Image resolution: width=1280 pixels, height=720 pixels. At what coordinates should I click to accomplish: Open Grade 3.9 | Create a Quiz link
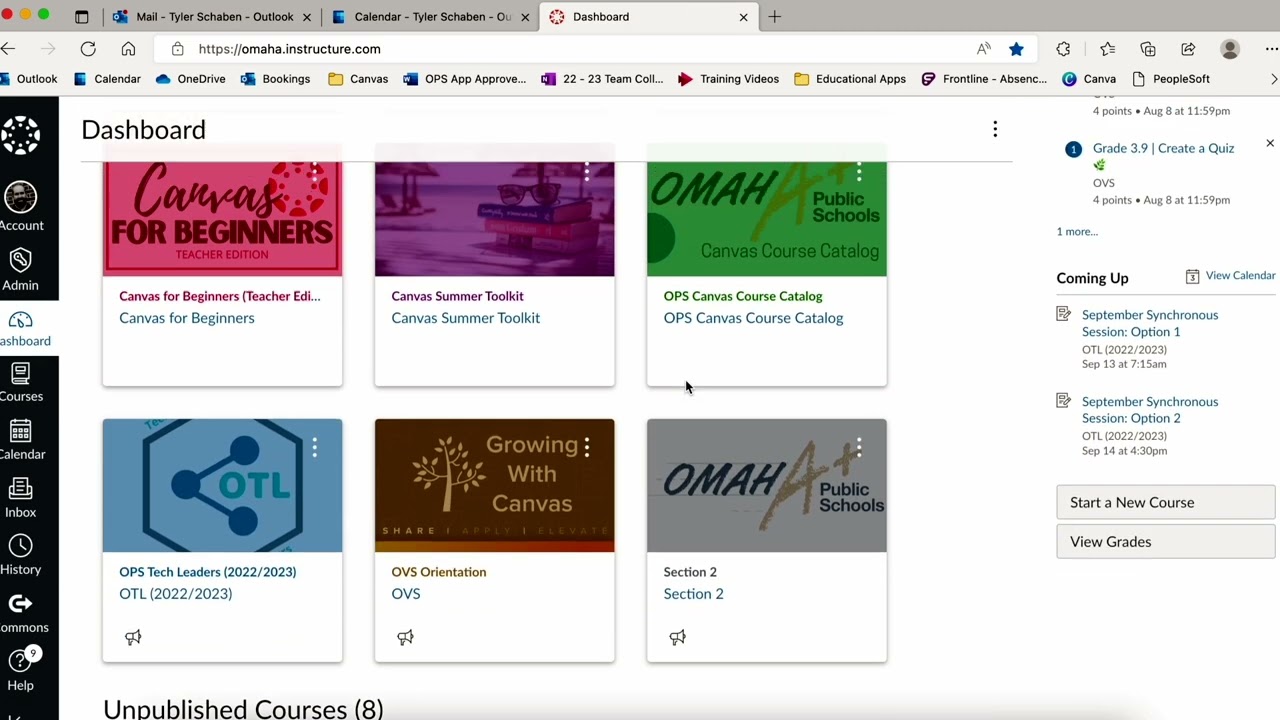1163,148
